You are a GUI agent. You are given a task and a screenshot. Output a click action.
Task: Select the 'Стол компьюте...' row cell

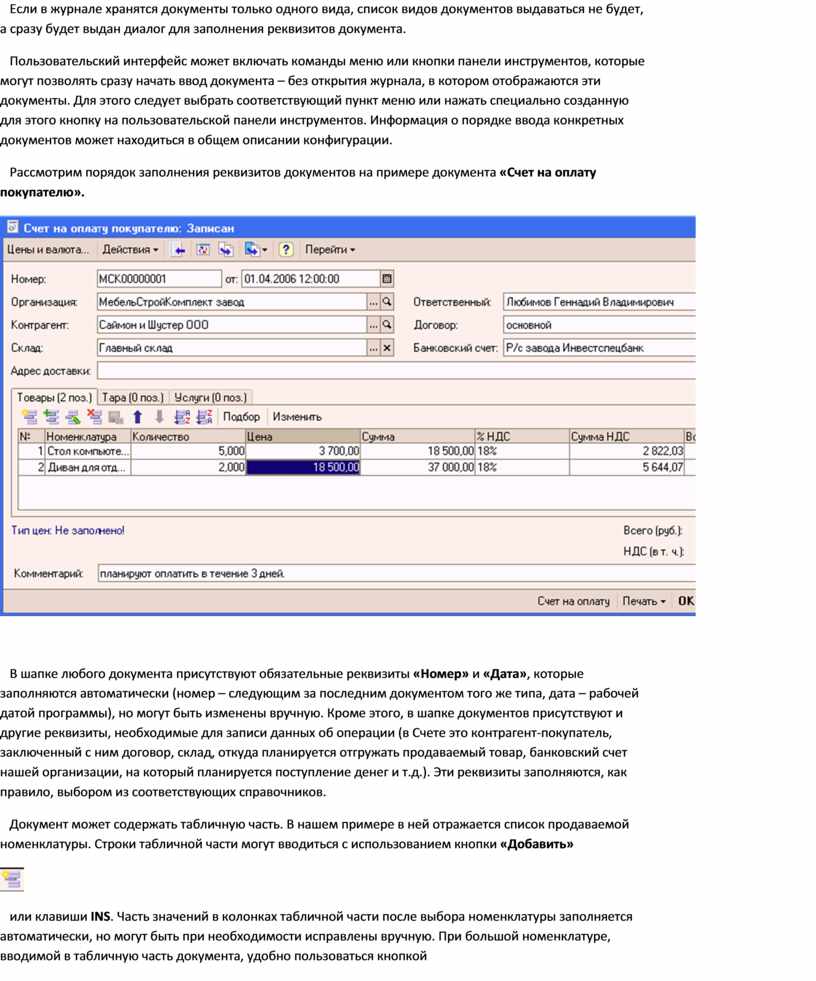tap(87, 451)
